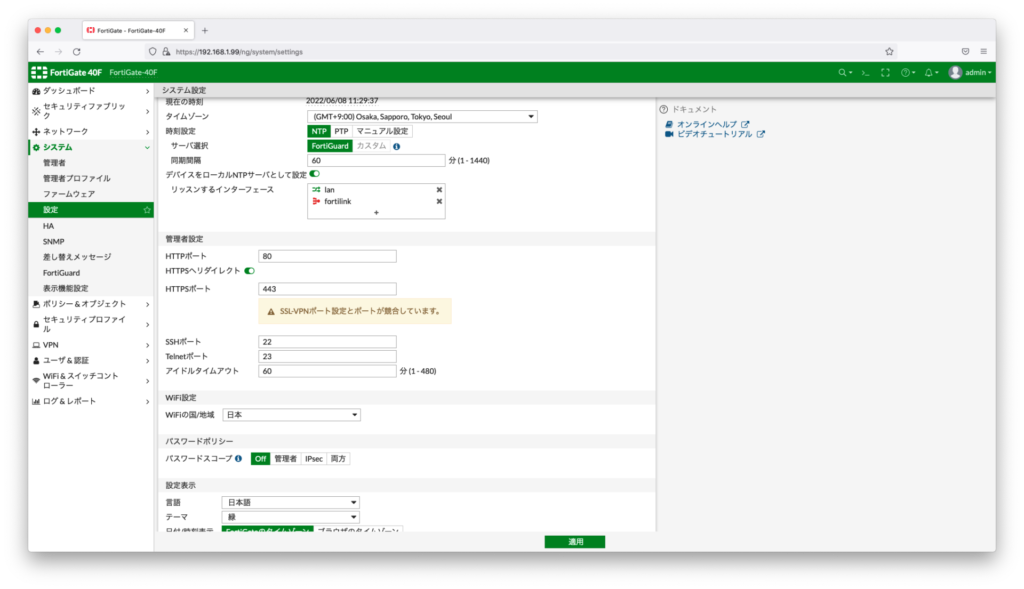Select カスタム as the server

(371, 146)
